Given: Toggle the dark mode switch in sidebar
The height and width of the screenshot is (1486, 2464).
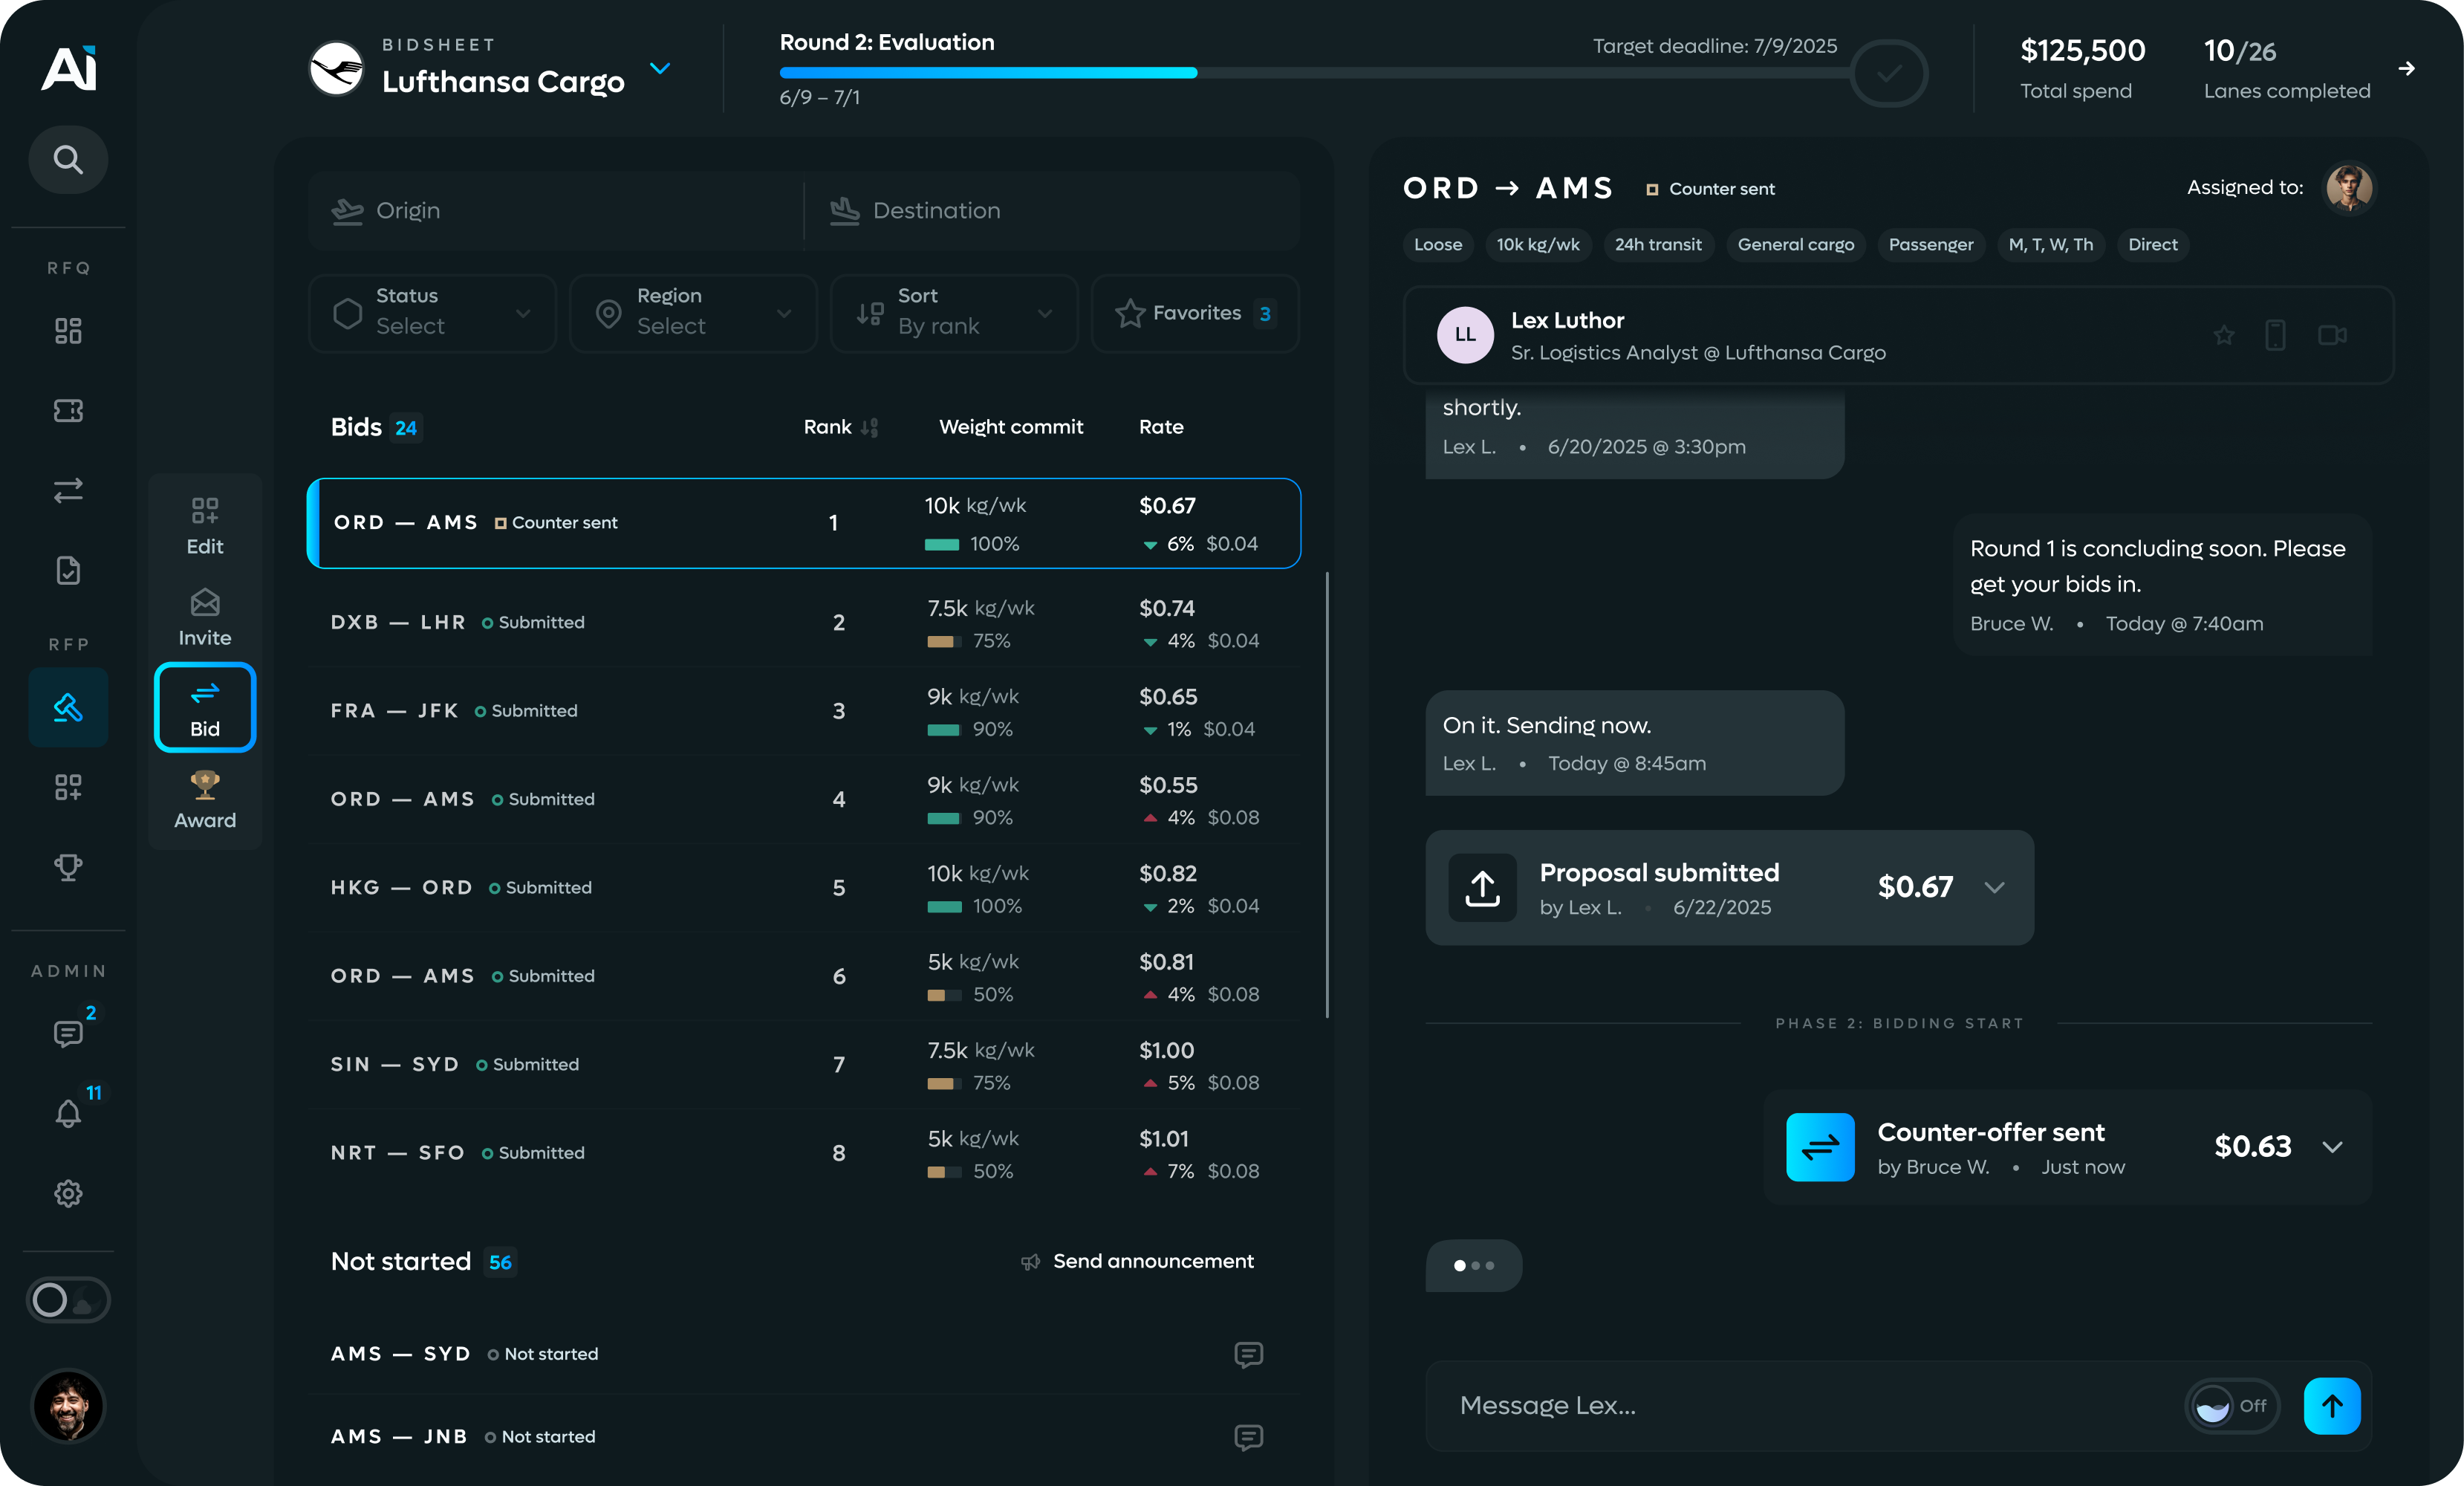Looking at the screenshot, I should [68, 1300].
